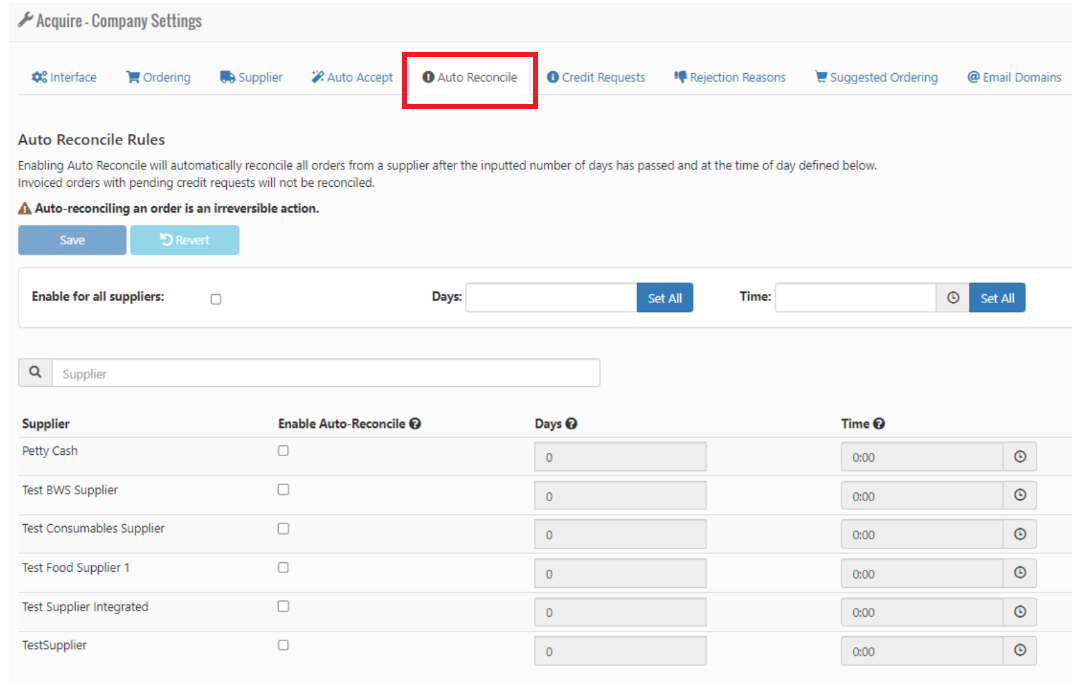Viewport: 1072px width, 685px height.
Task: Enable Auto-Reconcile for Petty Cash
Action: tap(283, 451)
